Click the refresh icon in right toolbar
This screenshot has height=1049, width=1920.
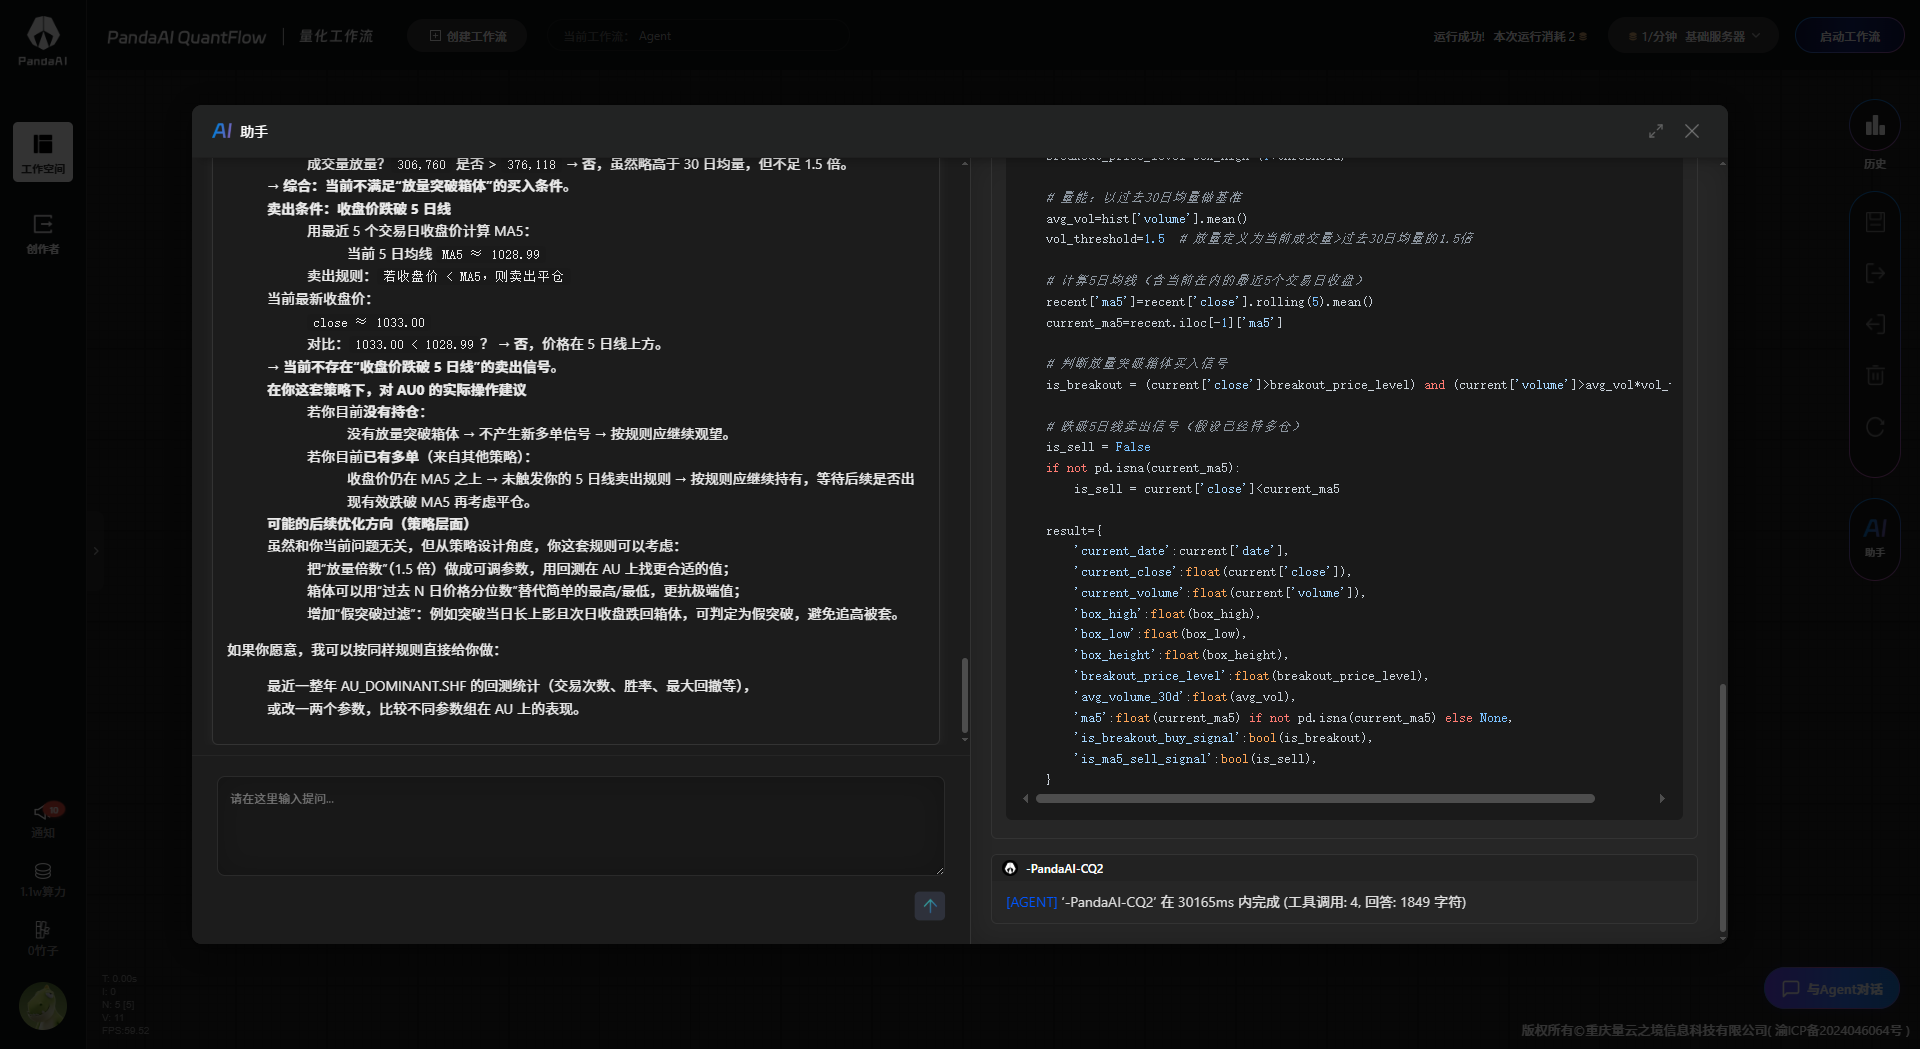[1875, 427]
